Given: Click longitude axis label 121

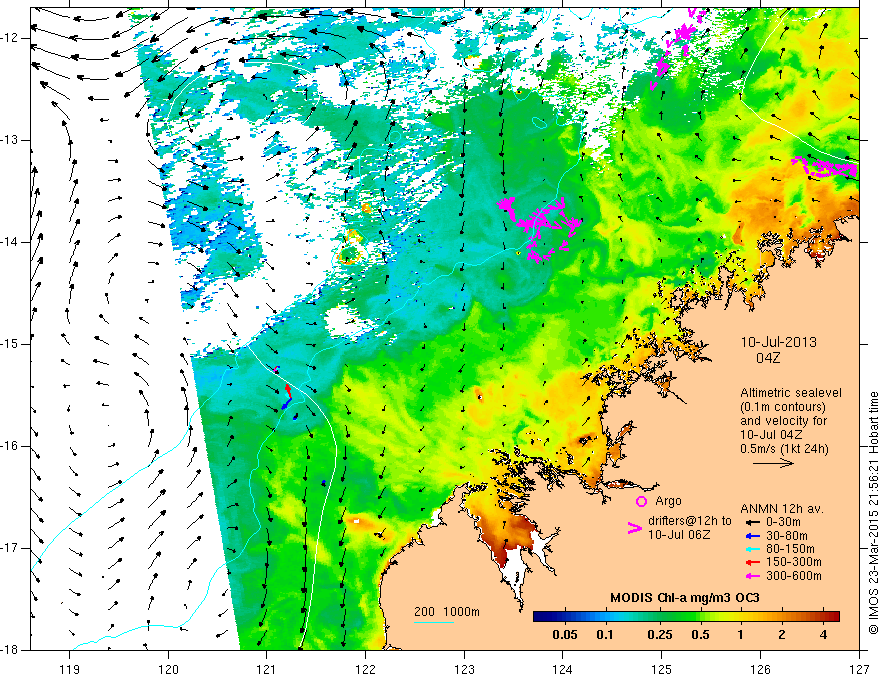Looking at the screenshot, I should coord(267,670).
